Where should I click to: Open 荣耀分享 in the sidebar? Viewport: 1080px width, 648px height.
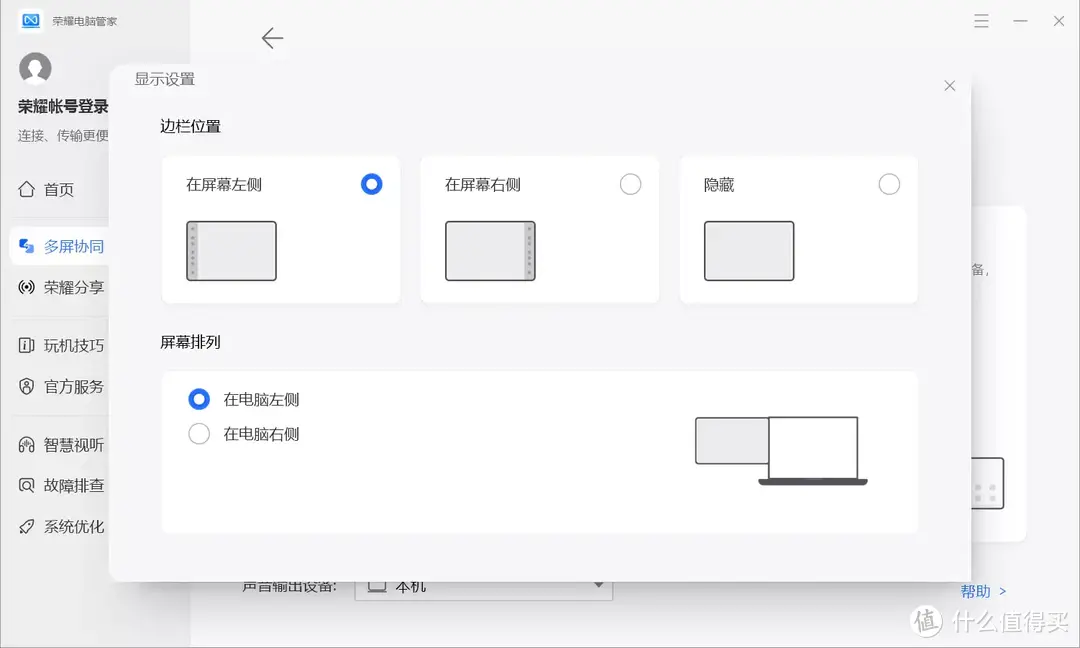coord(60,287)
